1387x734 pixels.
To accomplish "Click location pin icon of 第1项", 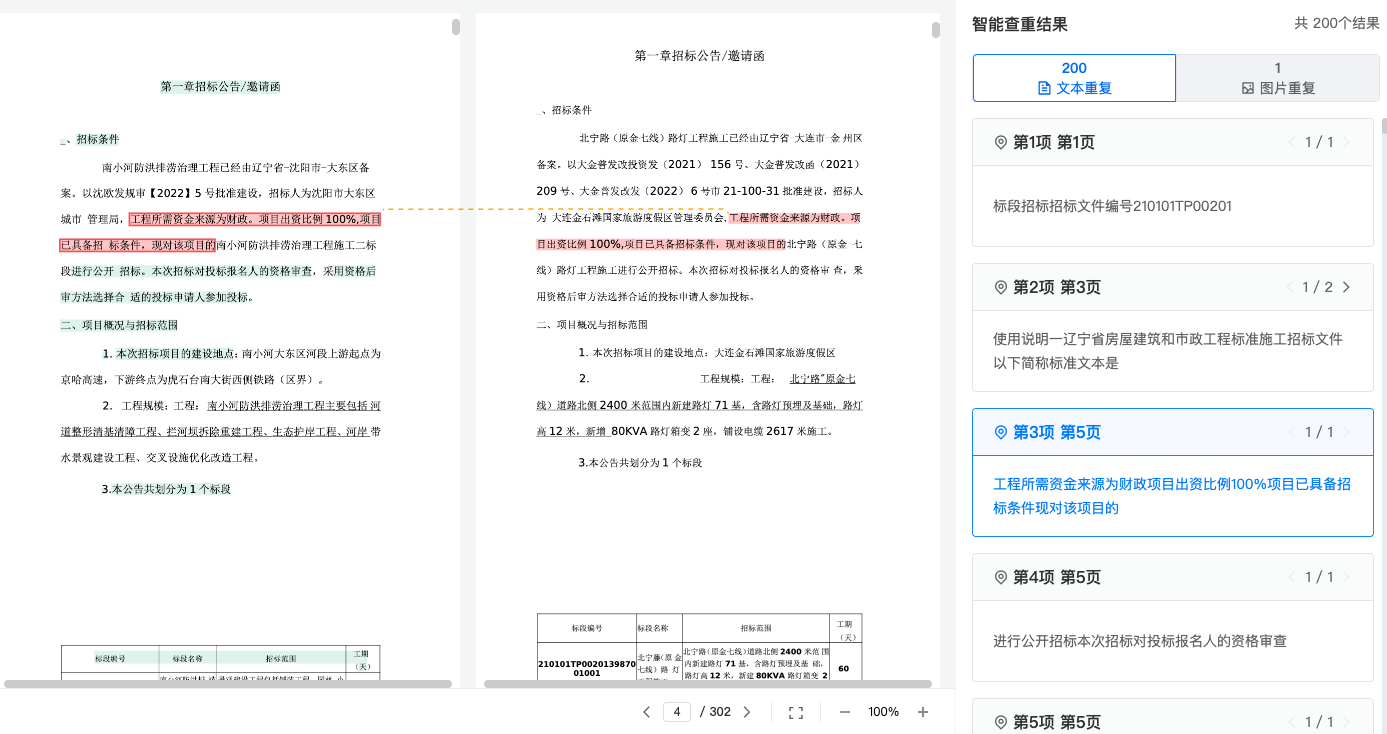I will [1000, 142].
